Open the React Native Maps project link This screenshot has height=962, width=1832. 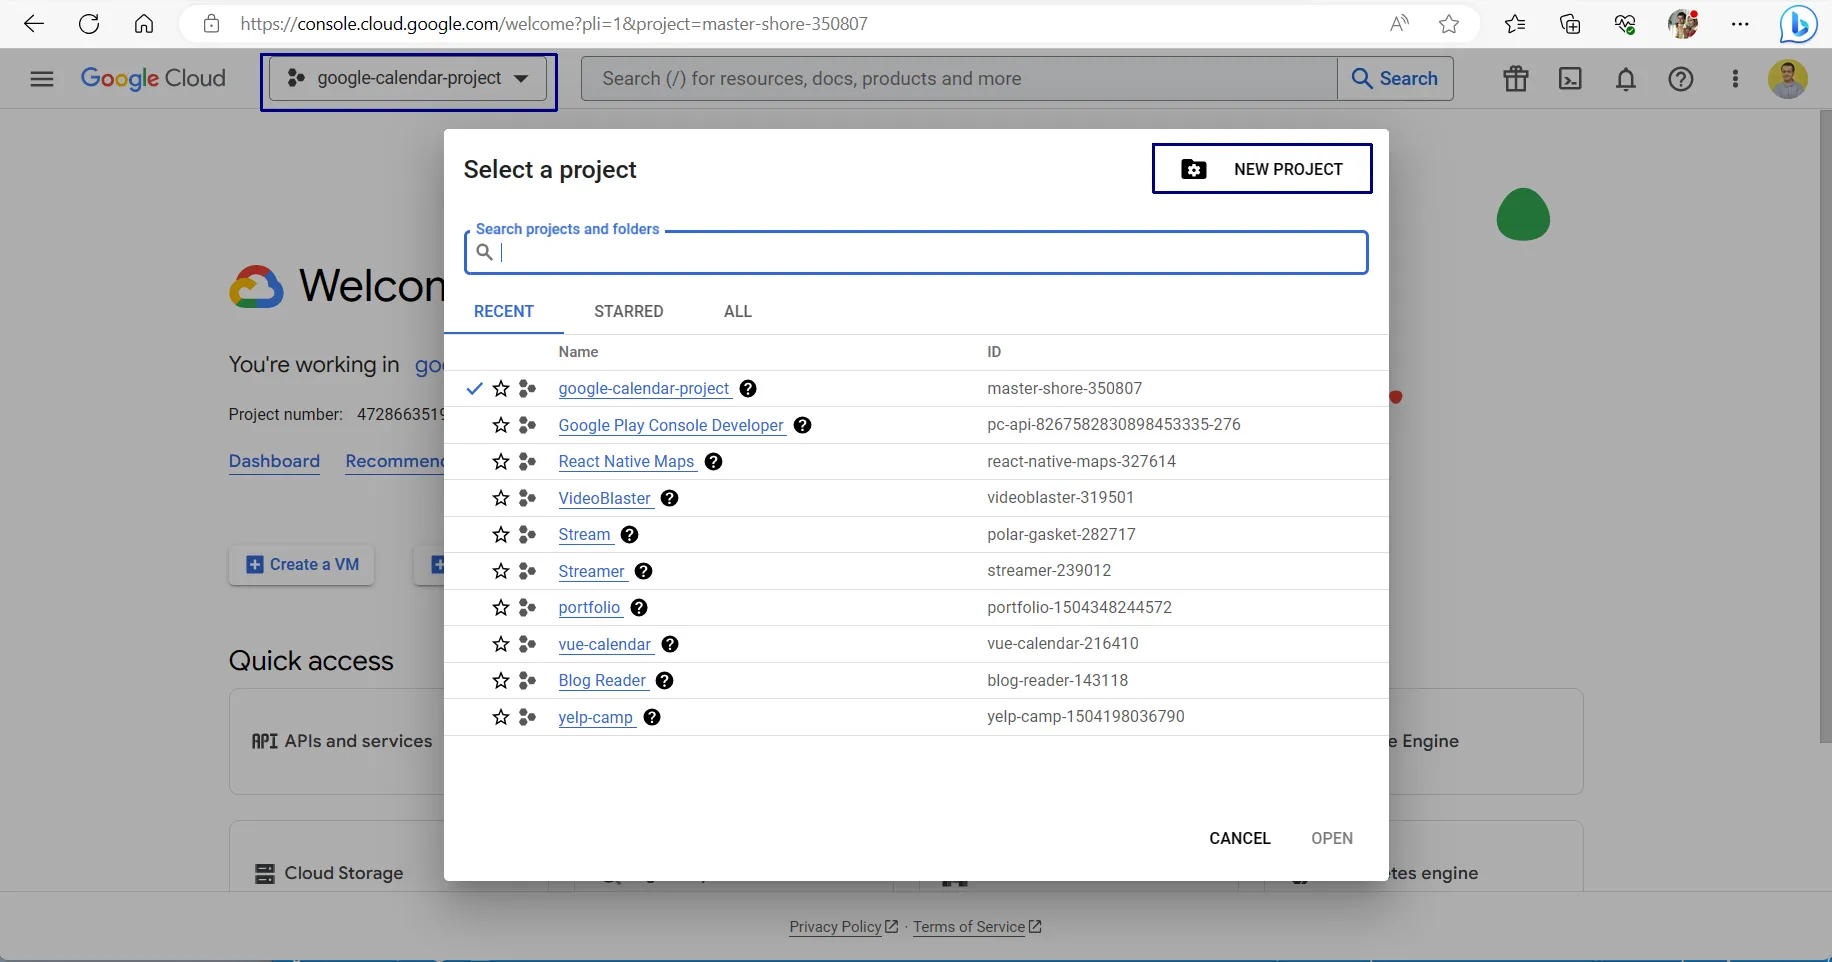626,462
